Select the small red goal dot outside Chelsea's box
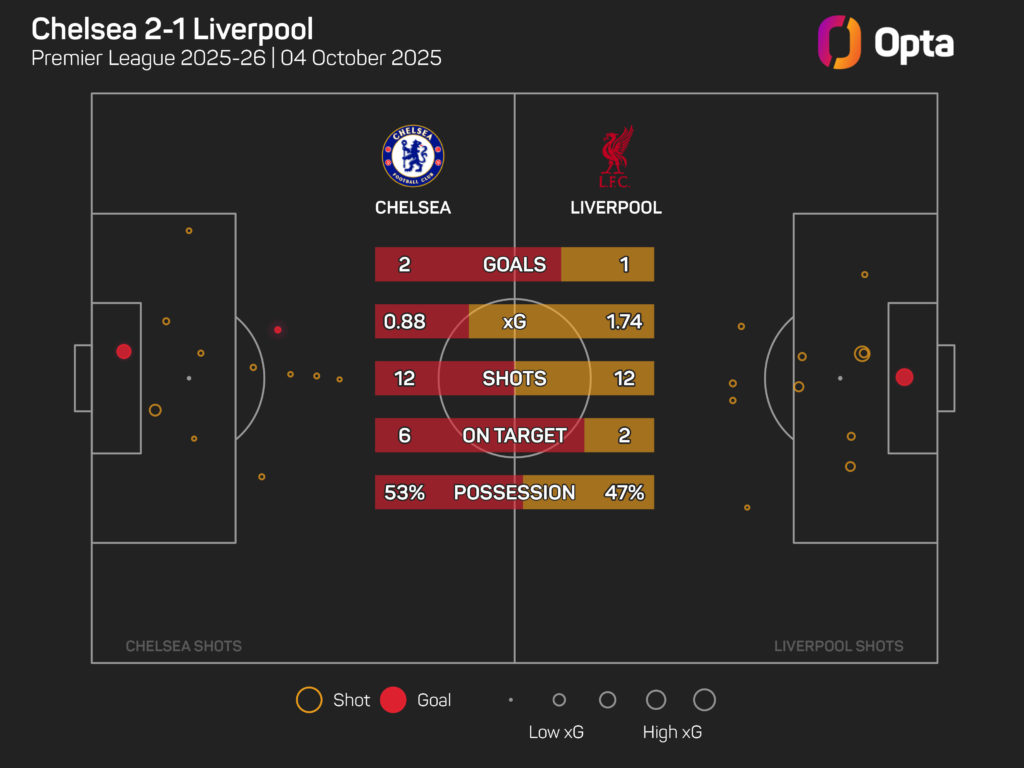Image resolution: width=1024 pixels, height=768 pixels. [278, 329]
